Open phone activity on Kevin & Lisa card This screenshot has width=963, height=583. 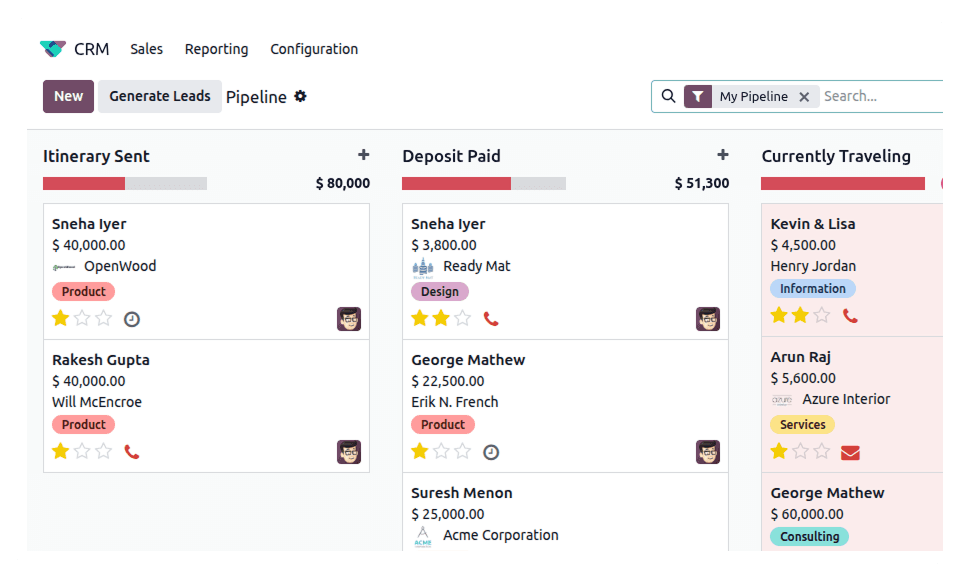pos(850,316)
